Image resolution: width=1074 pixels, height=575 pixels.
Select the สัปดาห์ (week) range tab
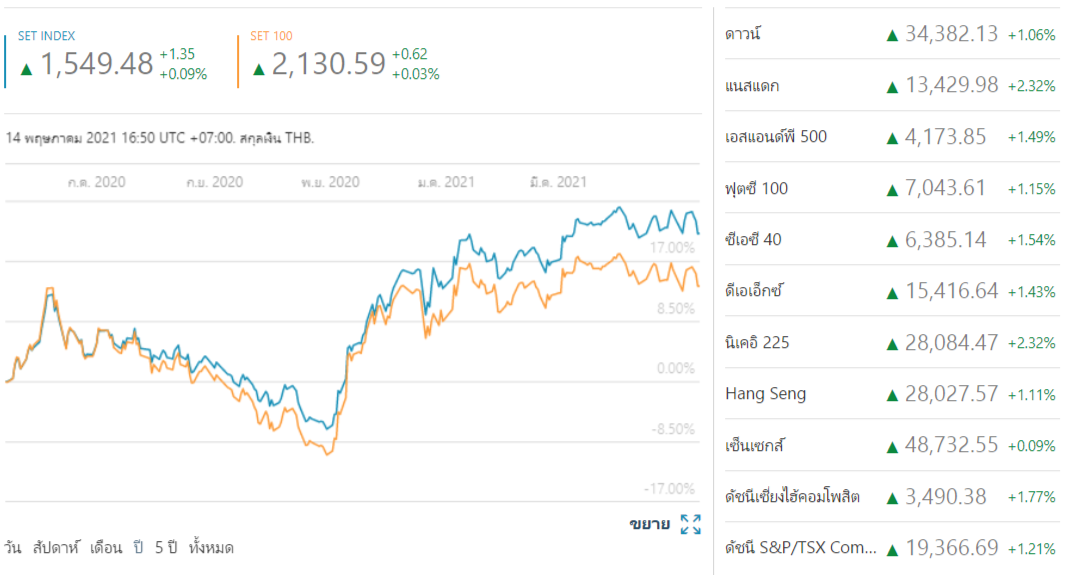pos(56,548)
